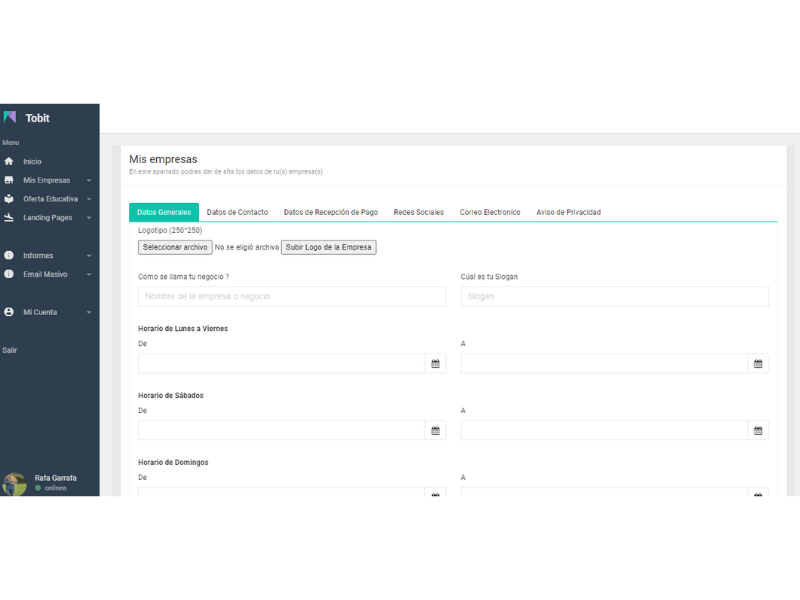Click the Mi Cuenta user icon
800x600 pixels.
pyautogui.click(x=9, y=312)
